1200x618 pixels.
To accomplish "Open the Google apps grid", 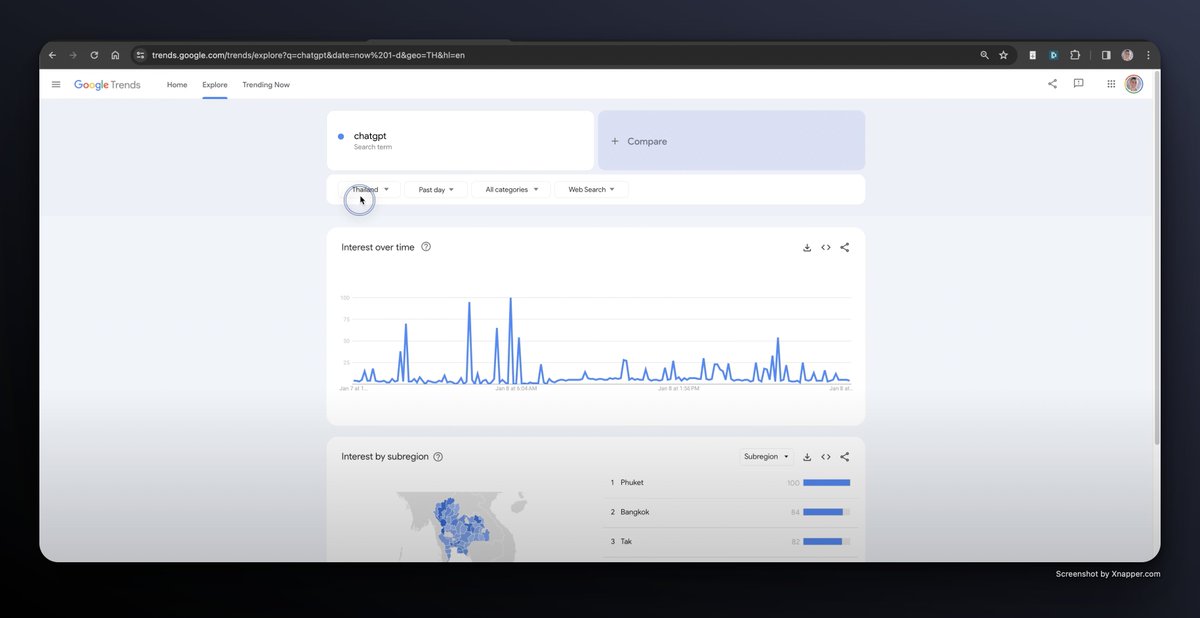I will [x=1111, y=84].
